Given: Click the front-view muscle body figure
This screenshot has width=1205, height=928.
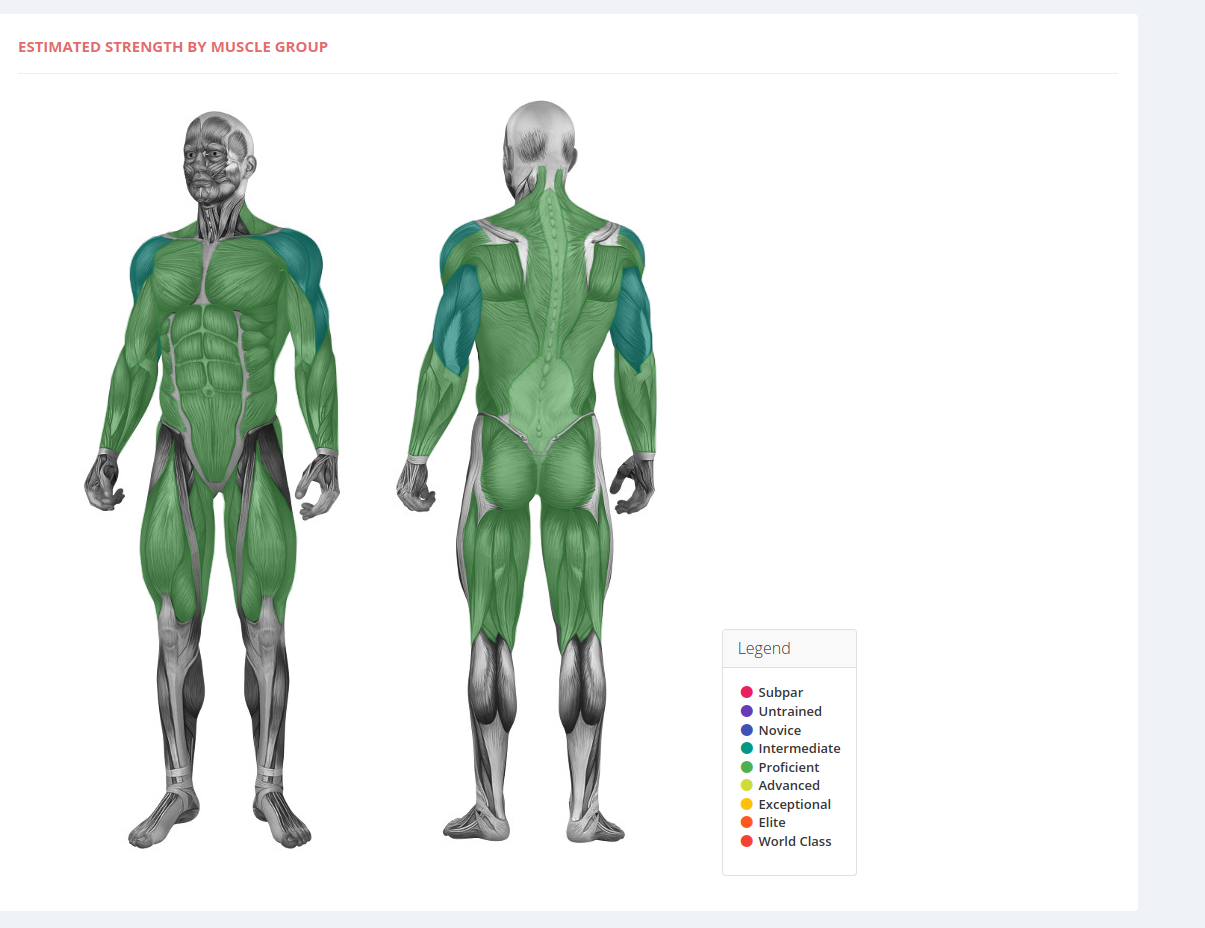Looking at the screenshot, I should [212, 480].
